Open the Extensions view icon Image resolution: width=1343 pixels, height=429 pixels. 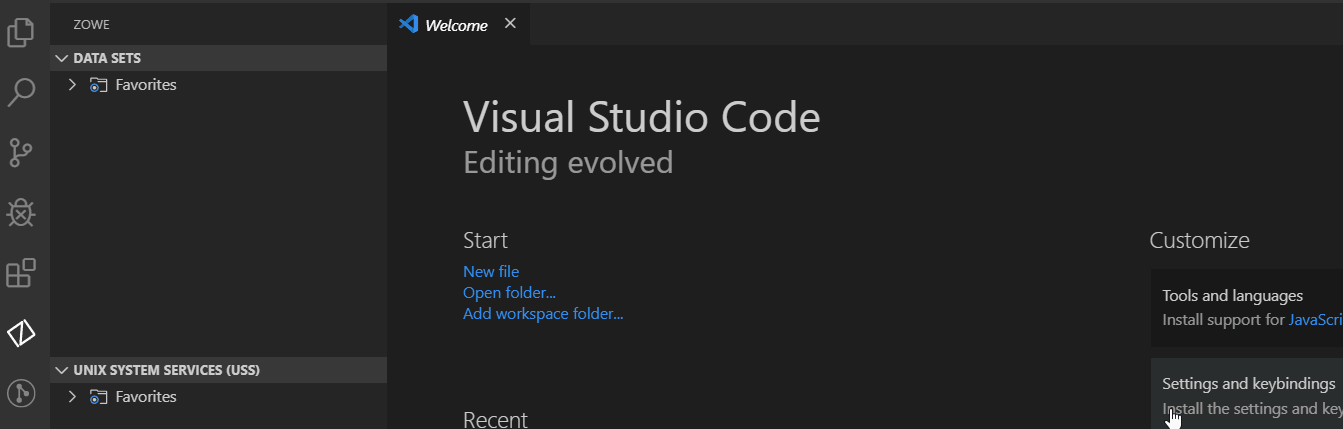(21, 273)
